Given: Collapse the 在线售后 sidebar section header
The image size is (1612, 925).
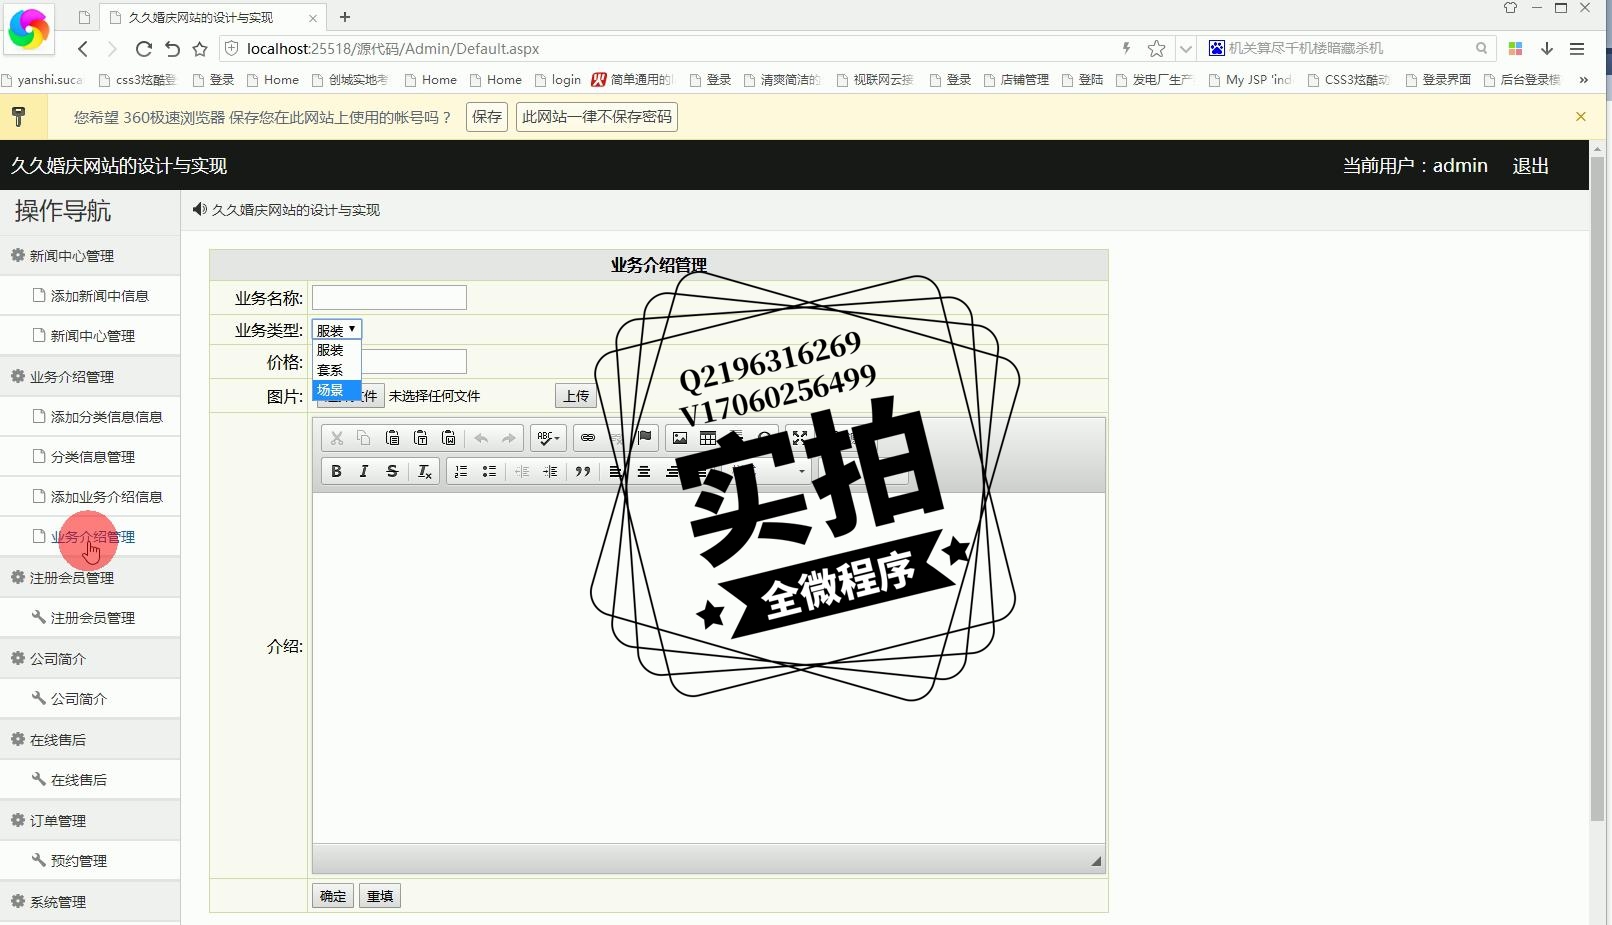Looking at the screenshot, I should coord(90,740).
